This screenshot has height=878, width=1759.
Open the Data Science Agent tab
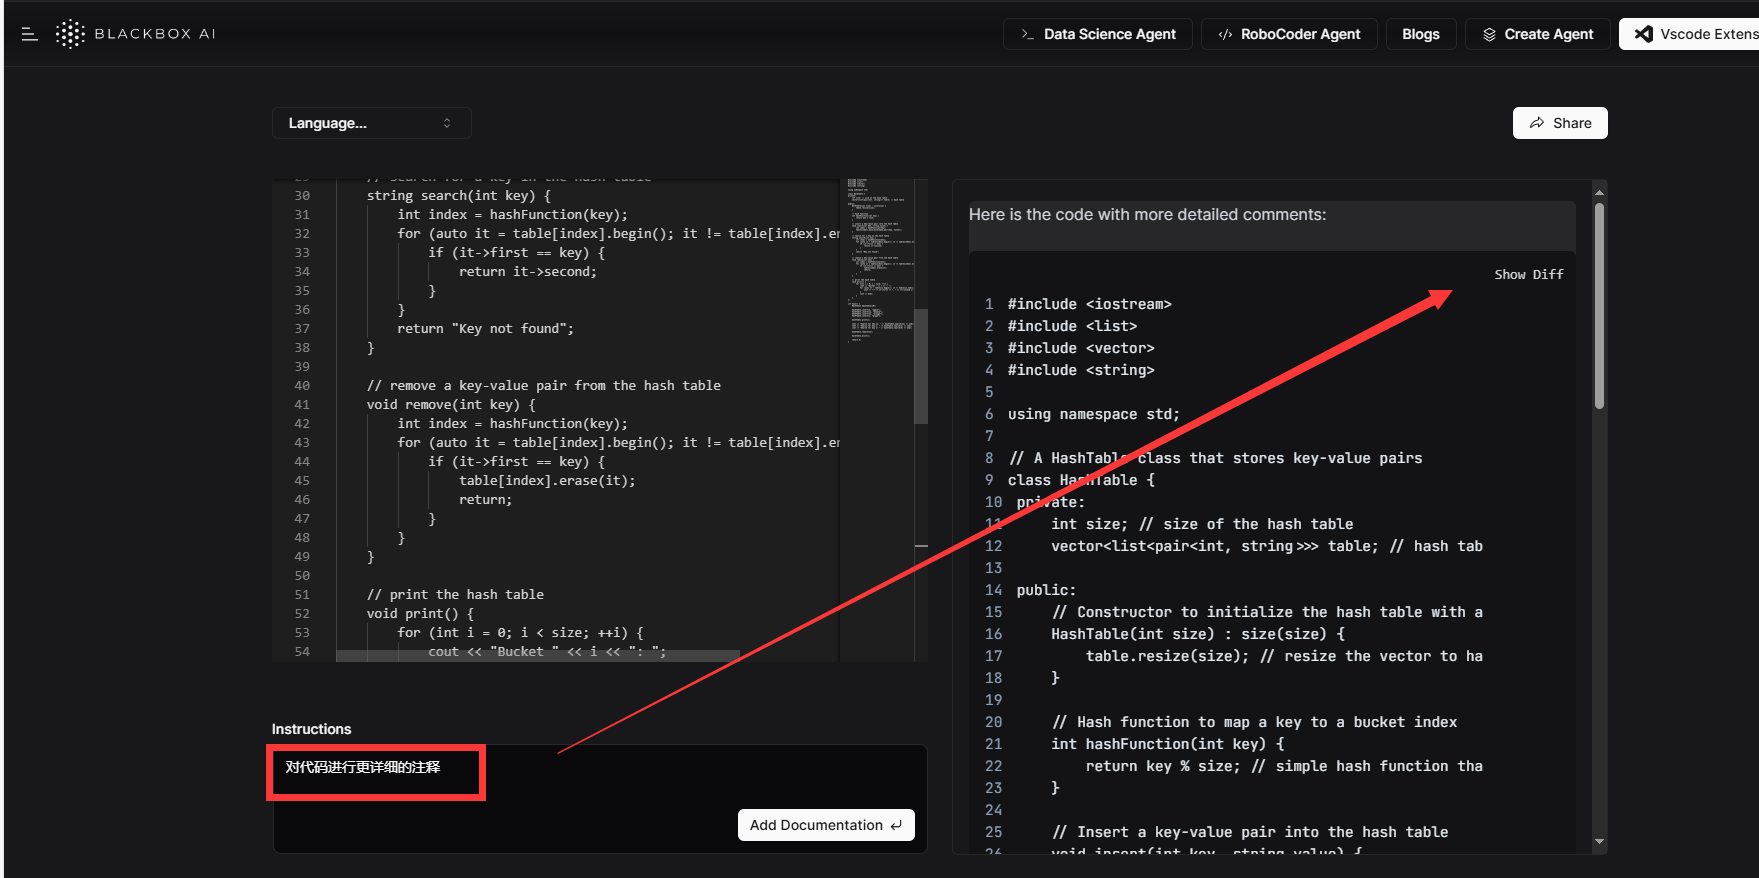[x=1097, y=34]
